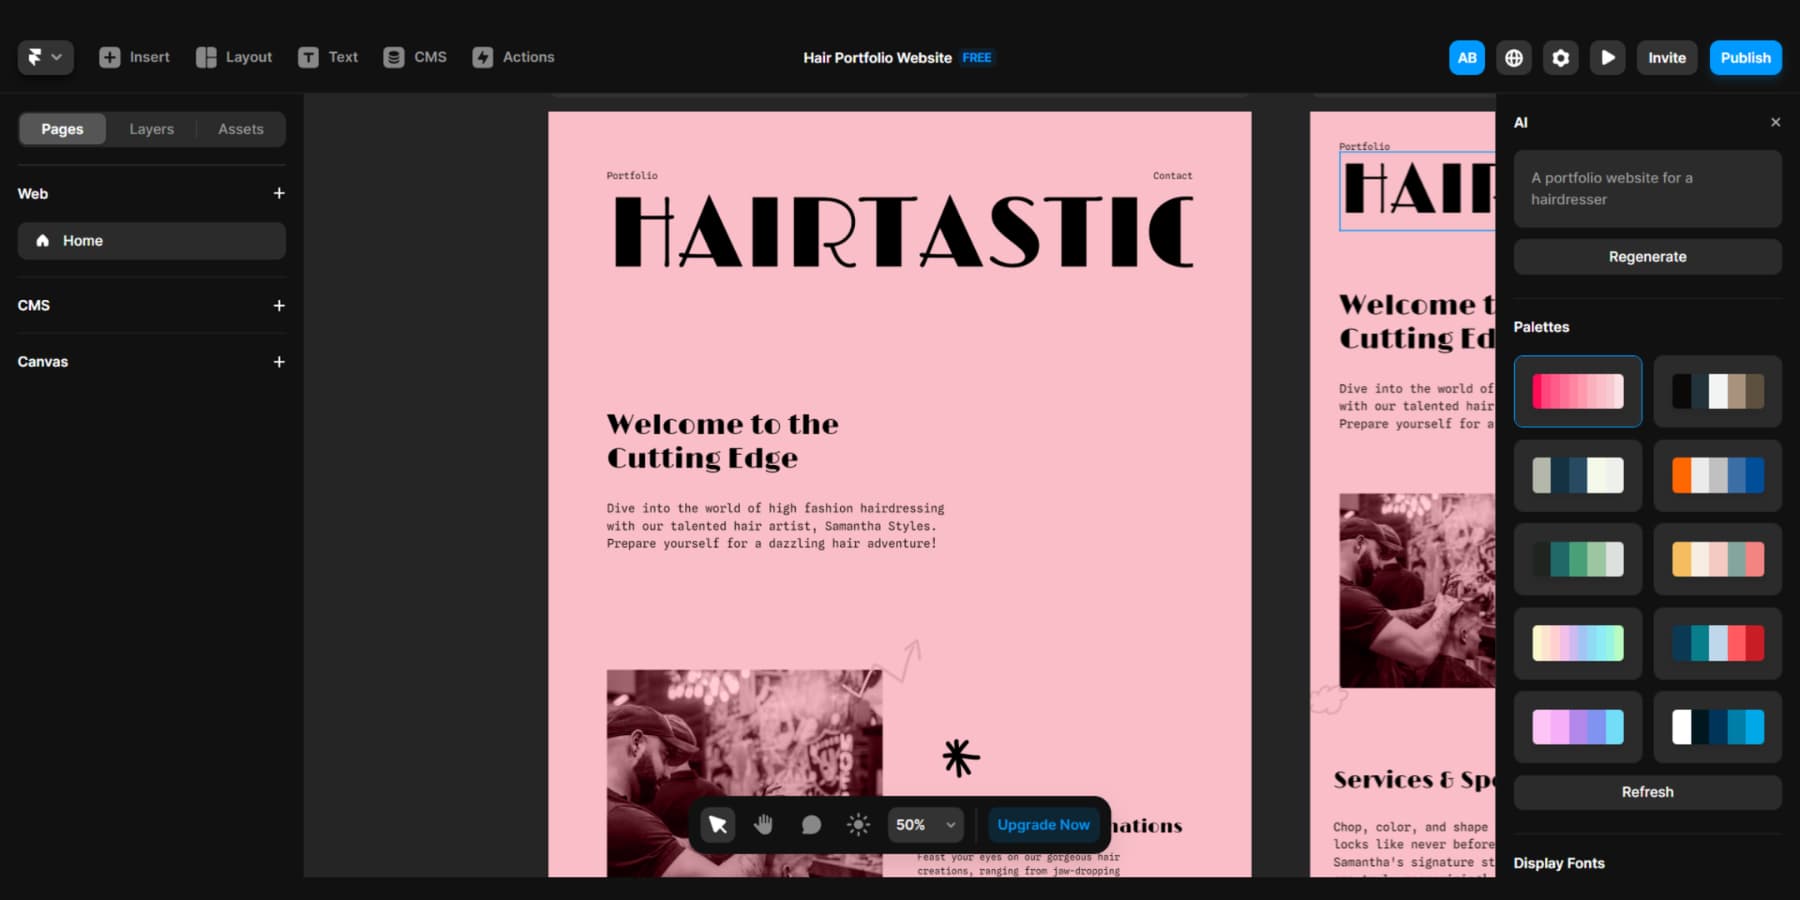Open the CMS panel from the toolbar
Viewport: 1800px width, 900px height.
(414, 57)
